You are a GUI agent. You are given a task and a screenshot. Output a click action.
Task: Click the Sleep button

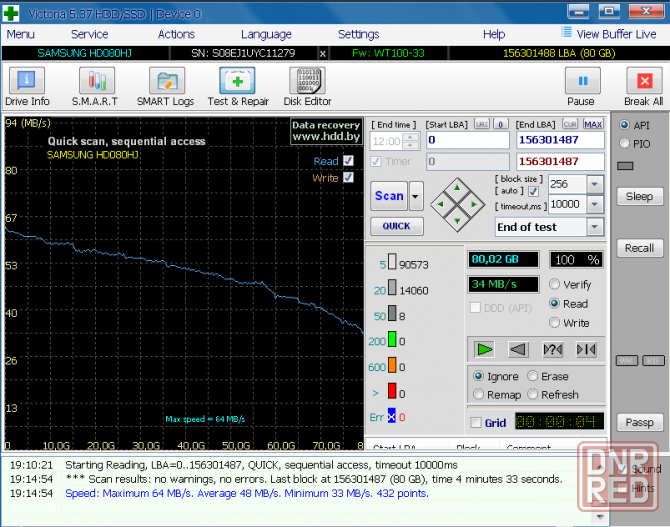[639, 196]
